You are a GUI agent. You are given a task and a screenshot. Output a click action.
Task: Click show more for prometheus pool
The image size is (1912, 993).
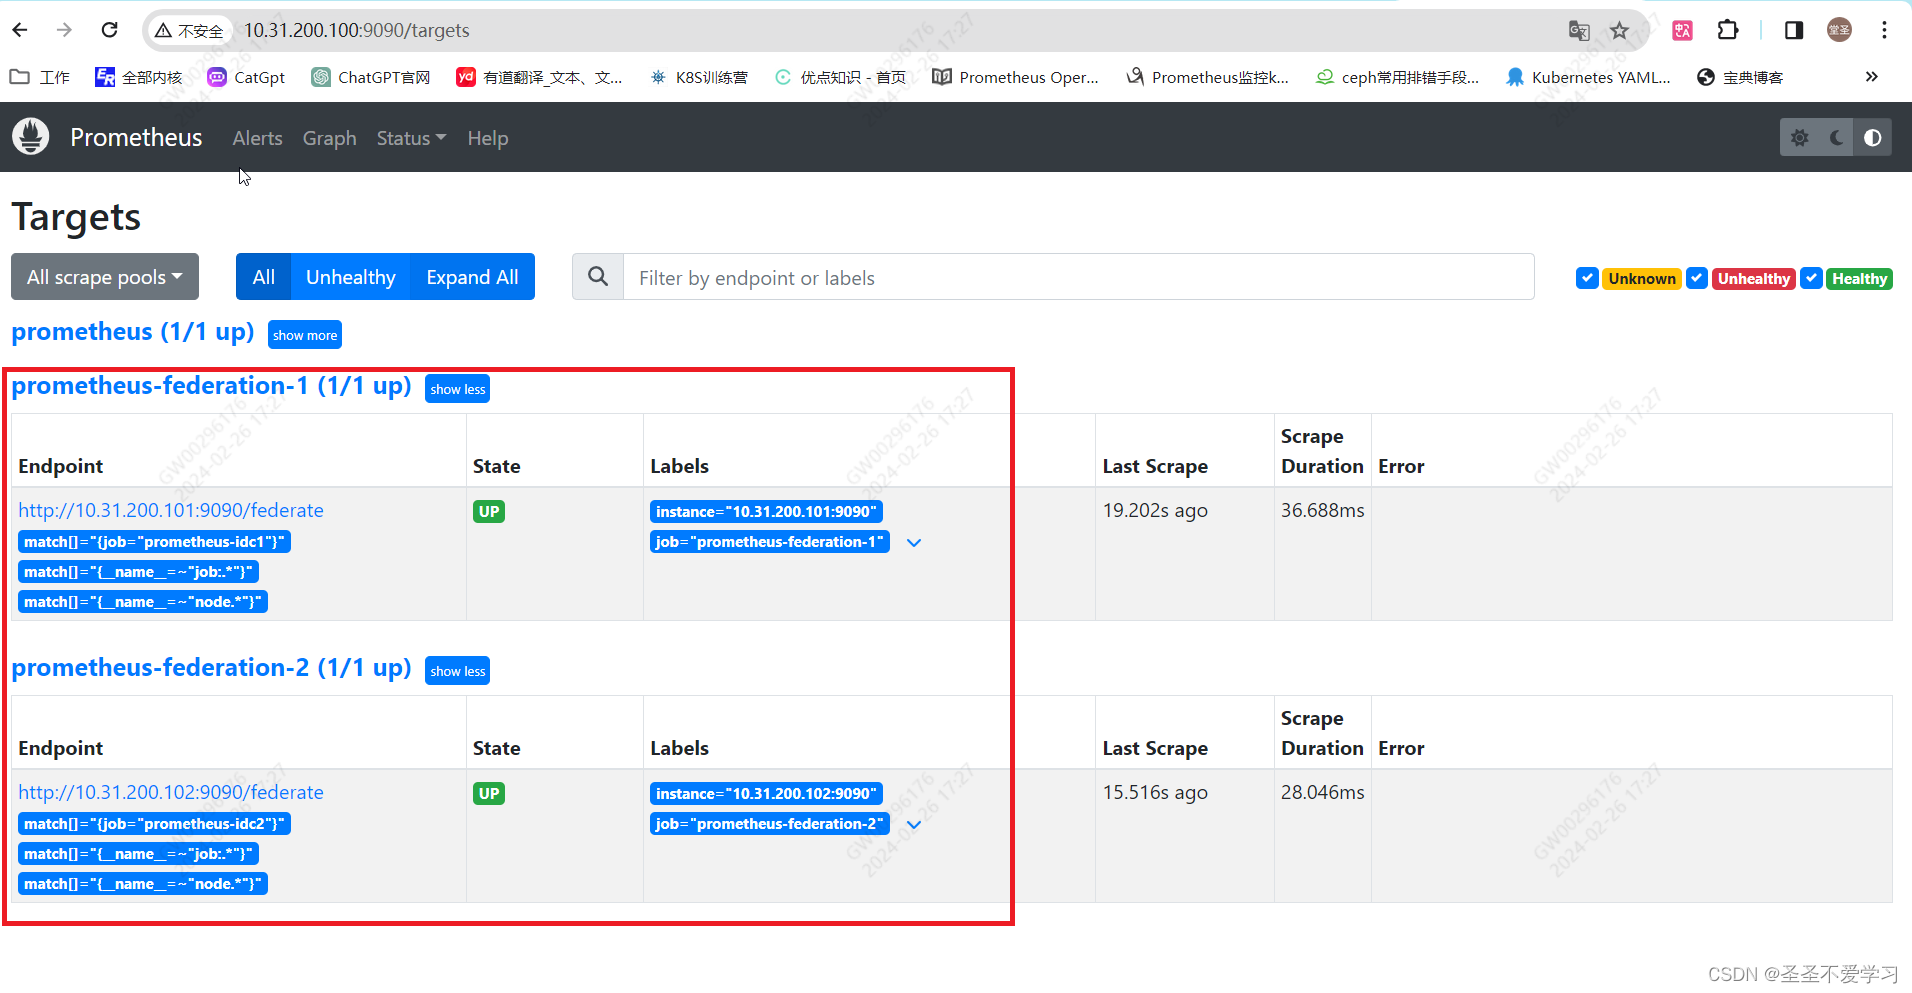coord(305,335)
